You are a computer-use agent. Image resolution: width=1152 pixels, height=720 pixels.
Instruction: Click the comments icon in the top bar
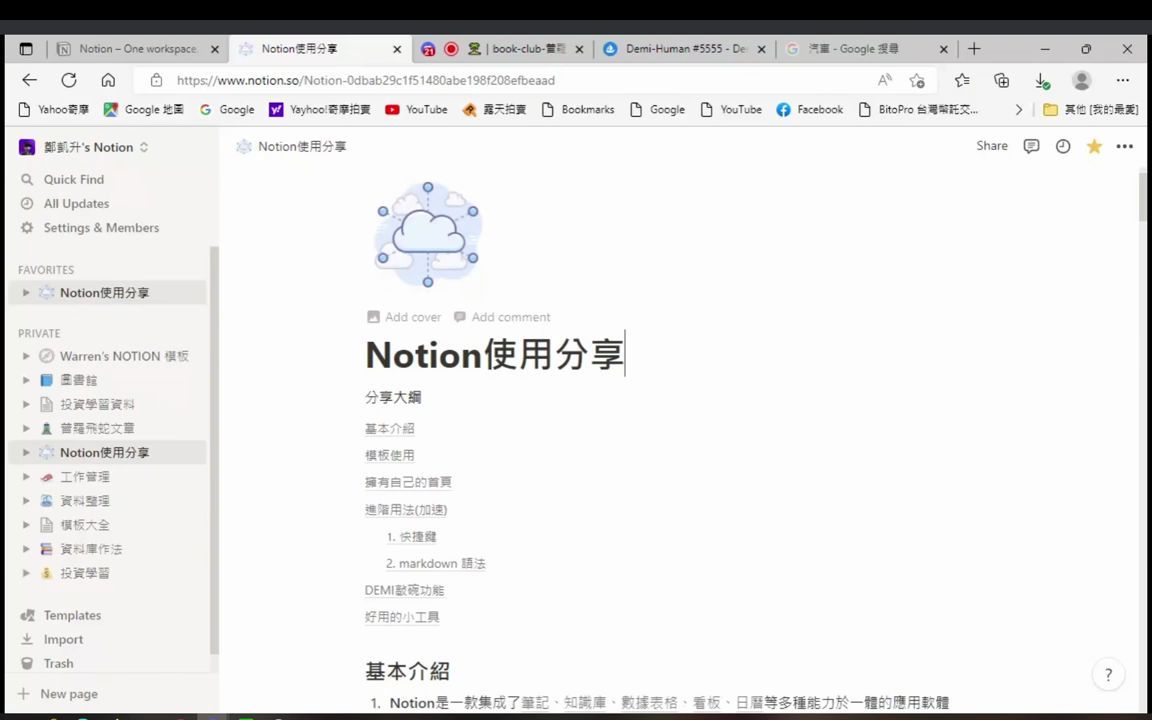pos(1031,146)
